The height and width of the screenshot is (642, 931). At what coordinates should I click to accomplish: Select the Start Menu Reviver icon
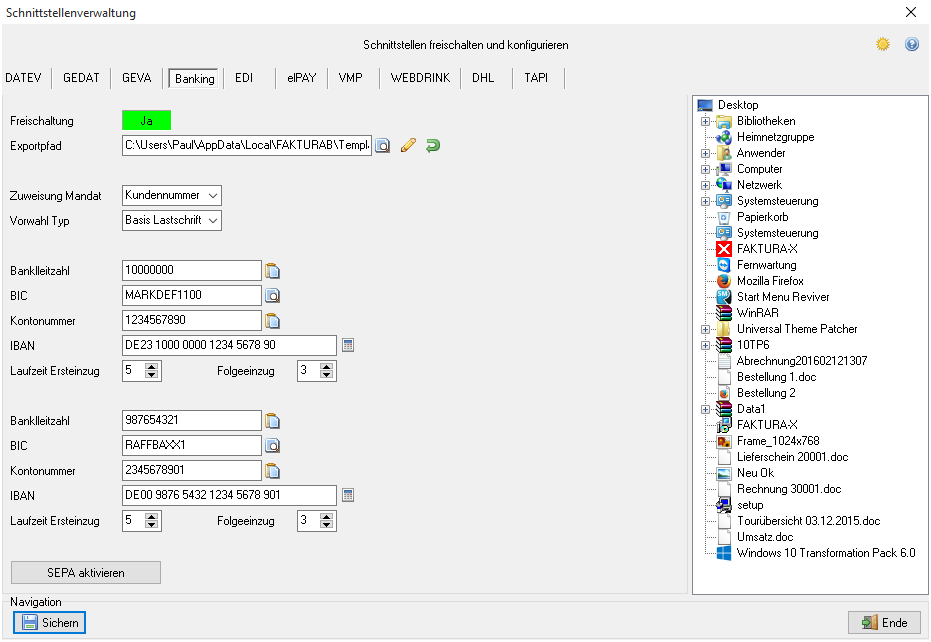tap(724, 297)
